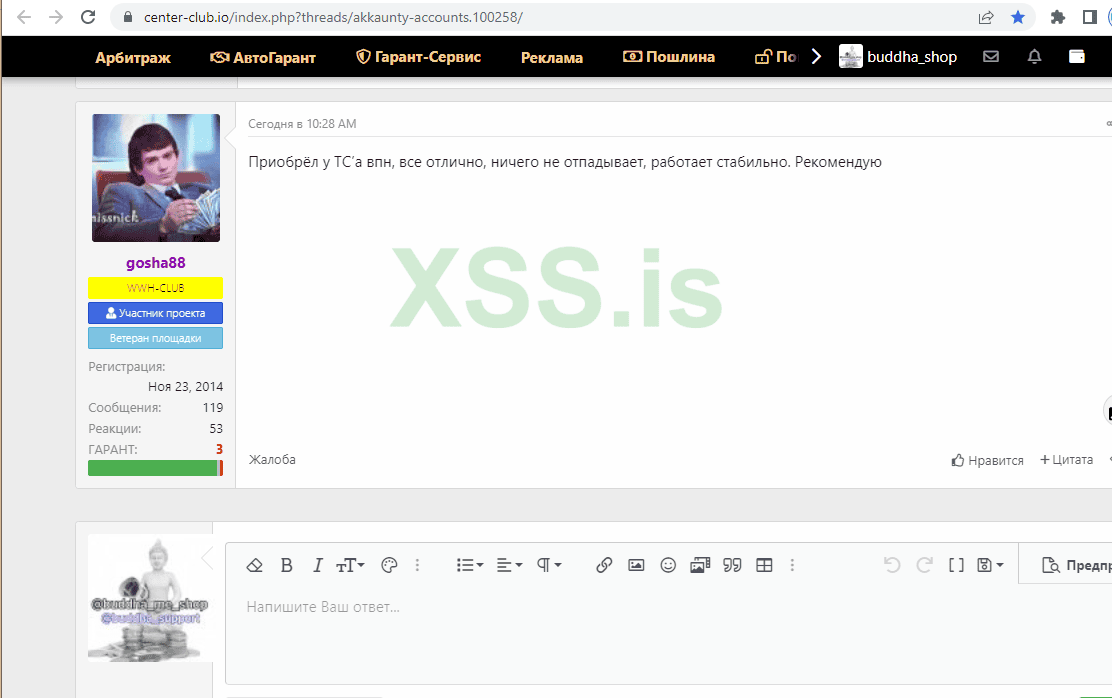
Task: Click the registration date Ноя 23, 2014
Action: point(185,387)
